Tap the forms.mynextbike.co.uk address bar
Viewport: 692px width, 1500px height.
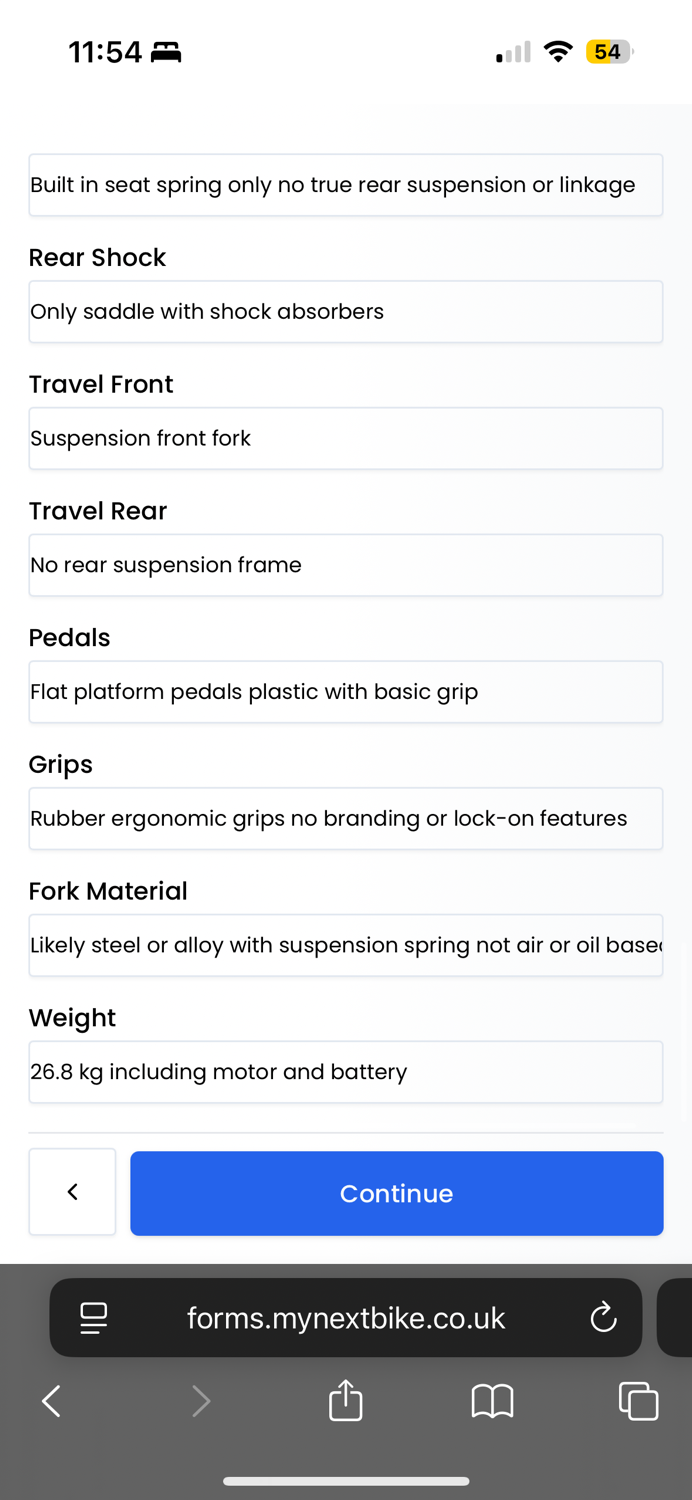click(x=346, y=1317)
